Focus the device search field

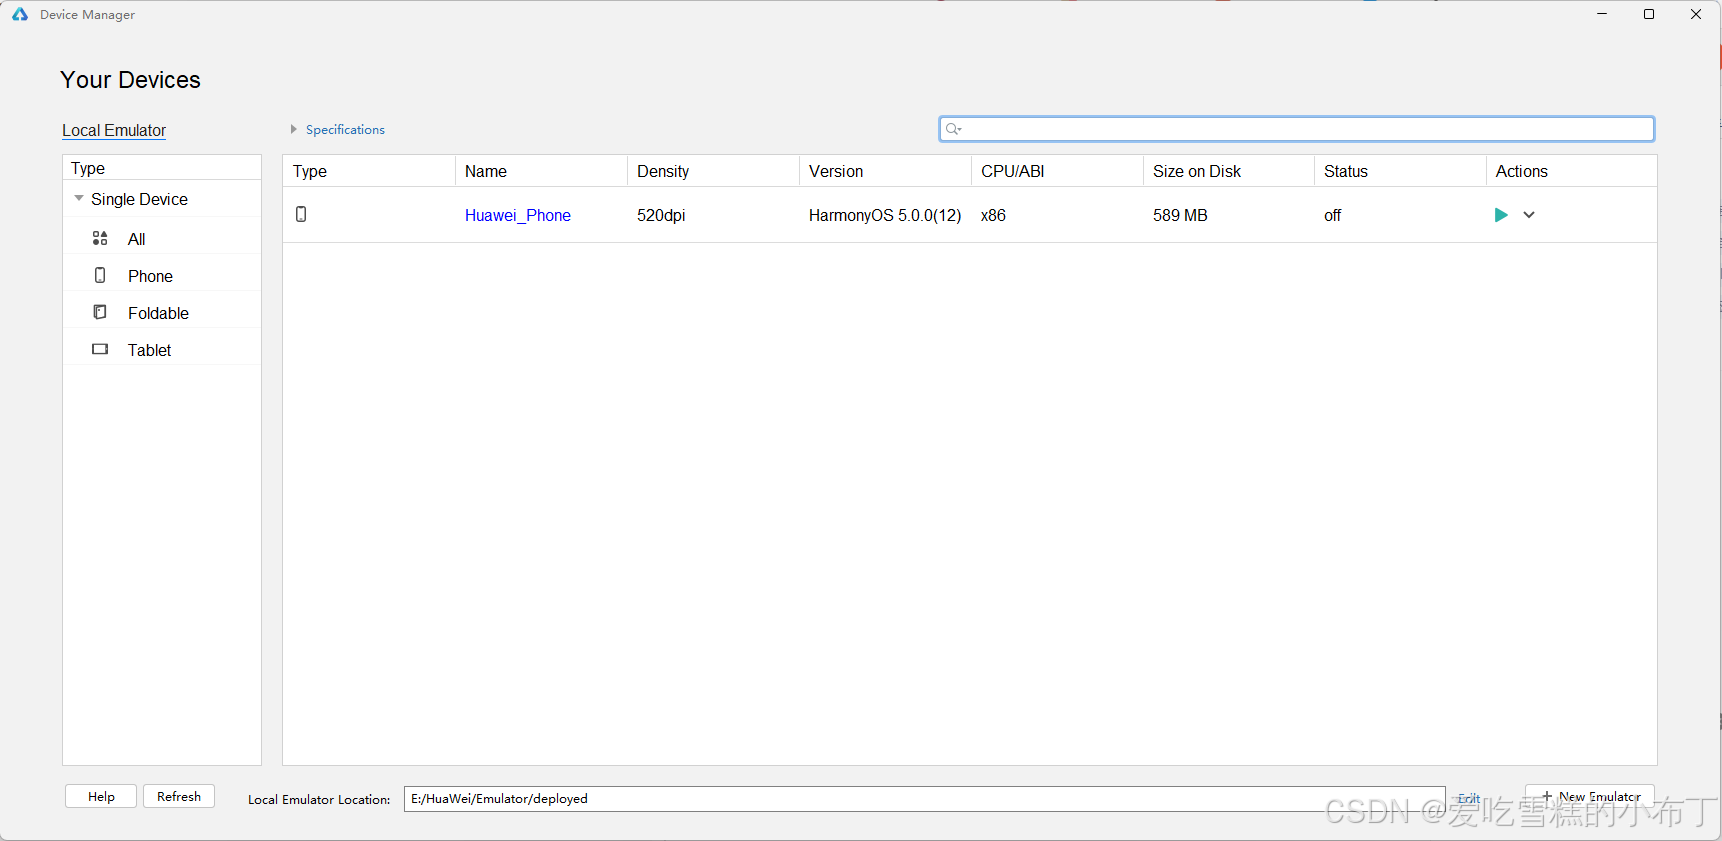point(1297,129)
